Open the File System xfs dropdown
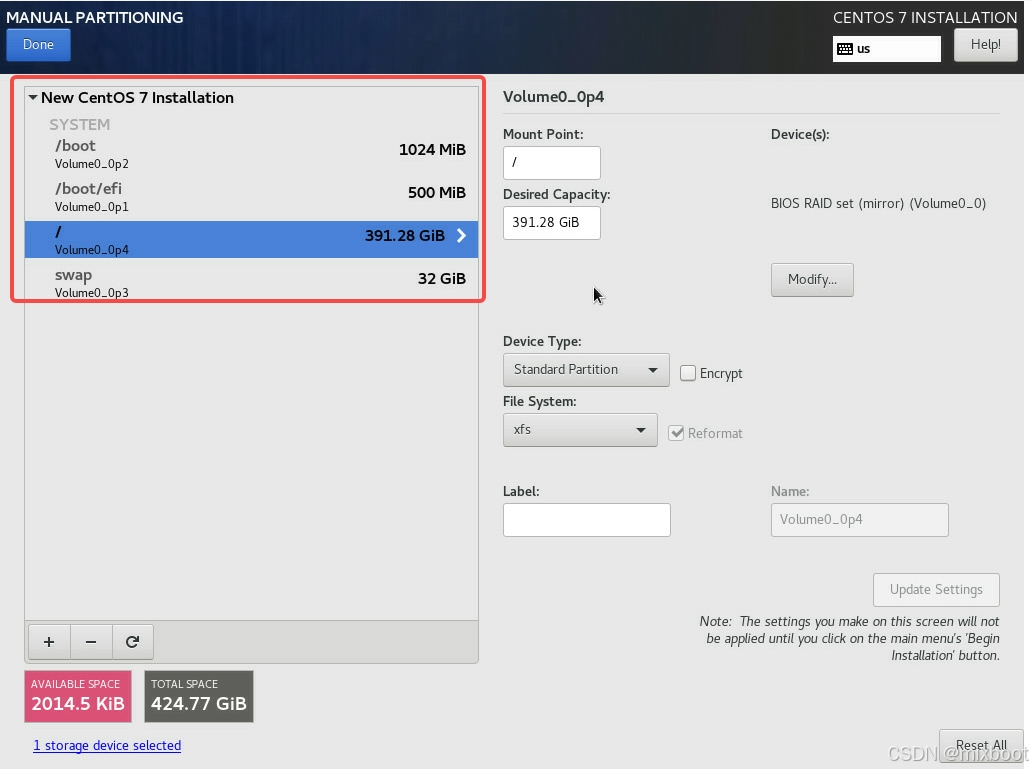 click(x=580, y=430)
